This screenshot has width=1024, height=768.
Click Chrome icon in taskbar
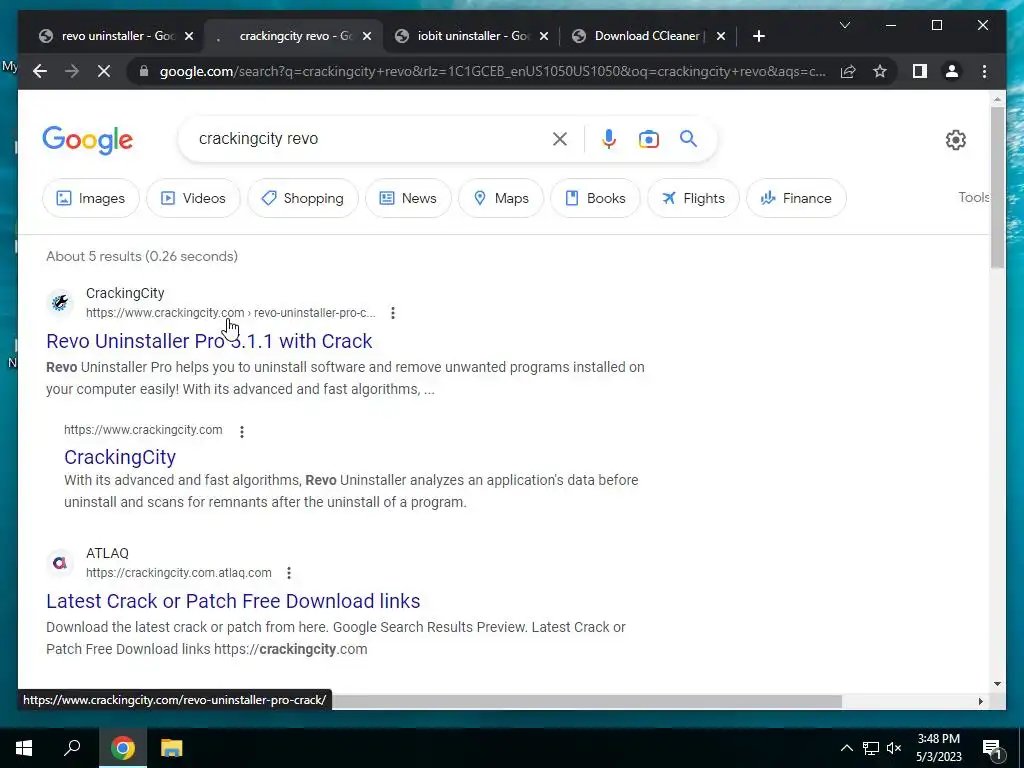(x=122, y=748)
